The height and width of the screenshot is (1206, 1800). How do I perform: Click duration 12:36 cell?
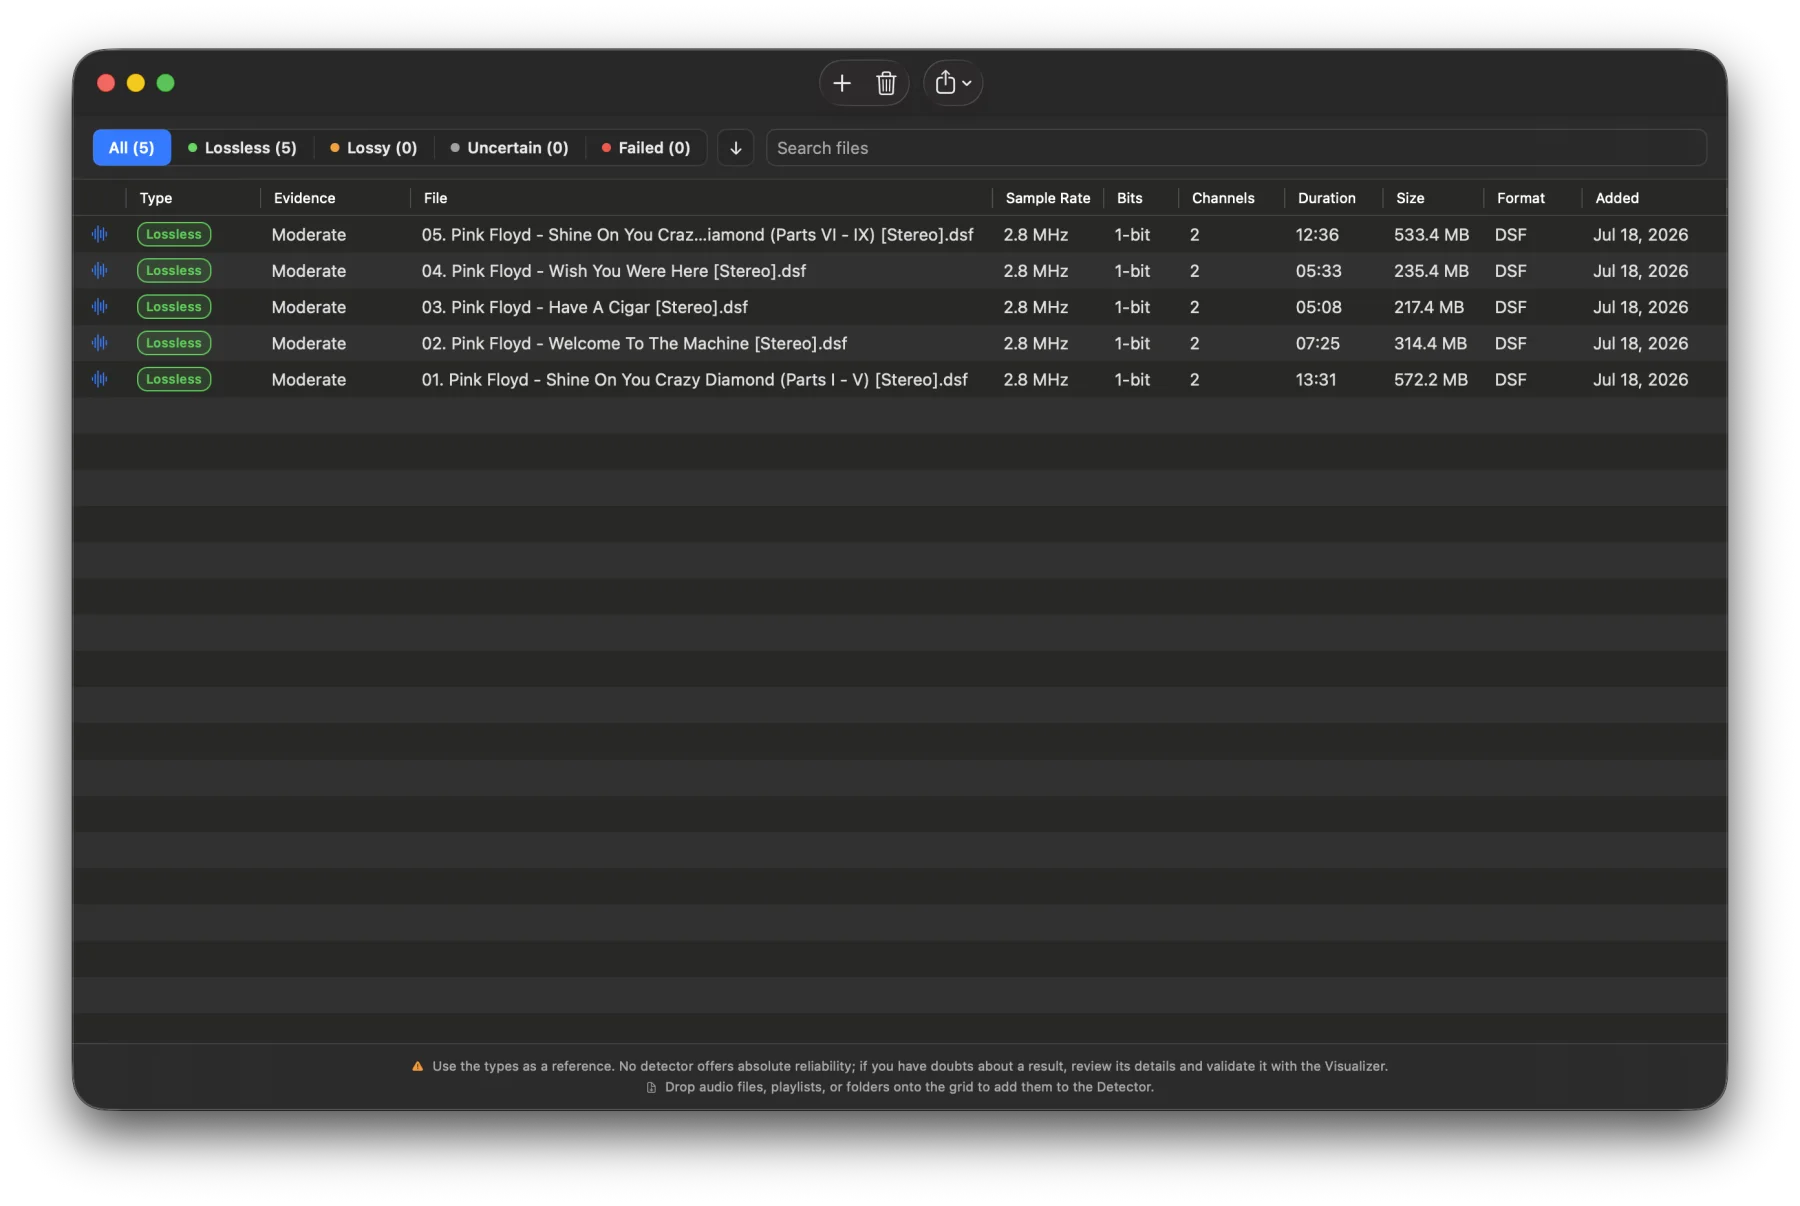1317,234
